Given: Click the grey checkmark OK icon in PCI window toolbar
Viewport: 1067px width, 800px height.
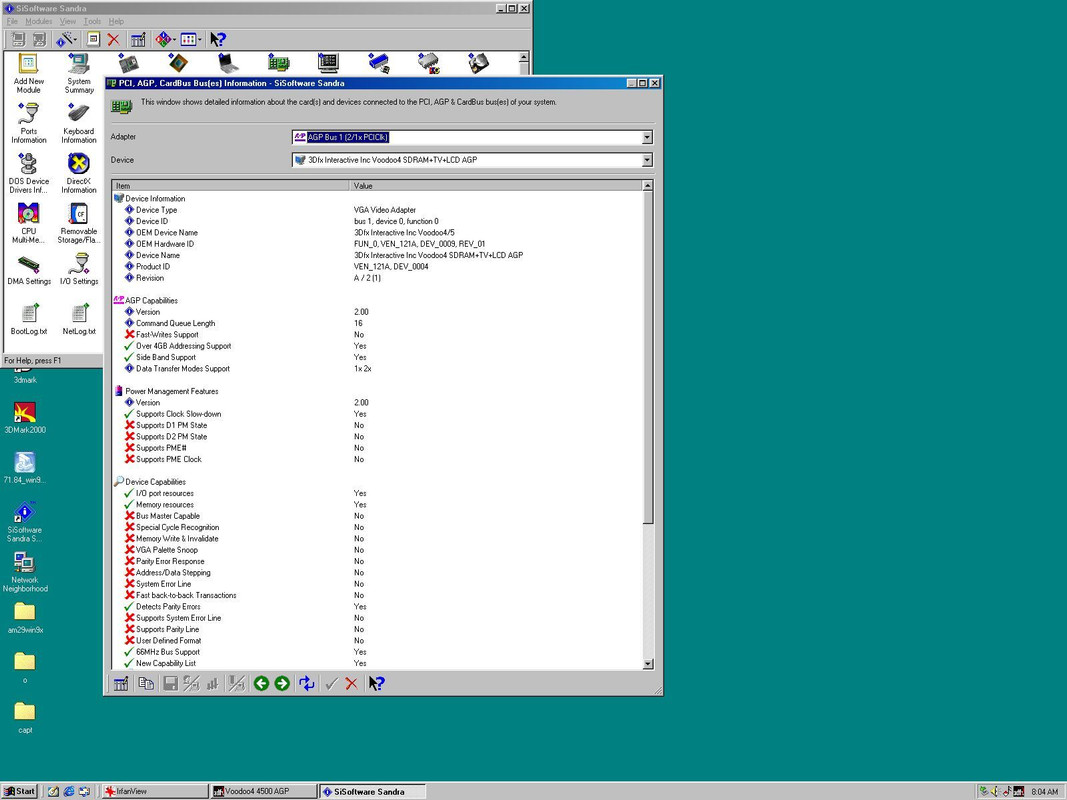Looking at the screenshot, I should pyautogui.click(x=331, y=684).
